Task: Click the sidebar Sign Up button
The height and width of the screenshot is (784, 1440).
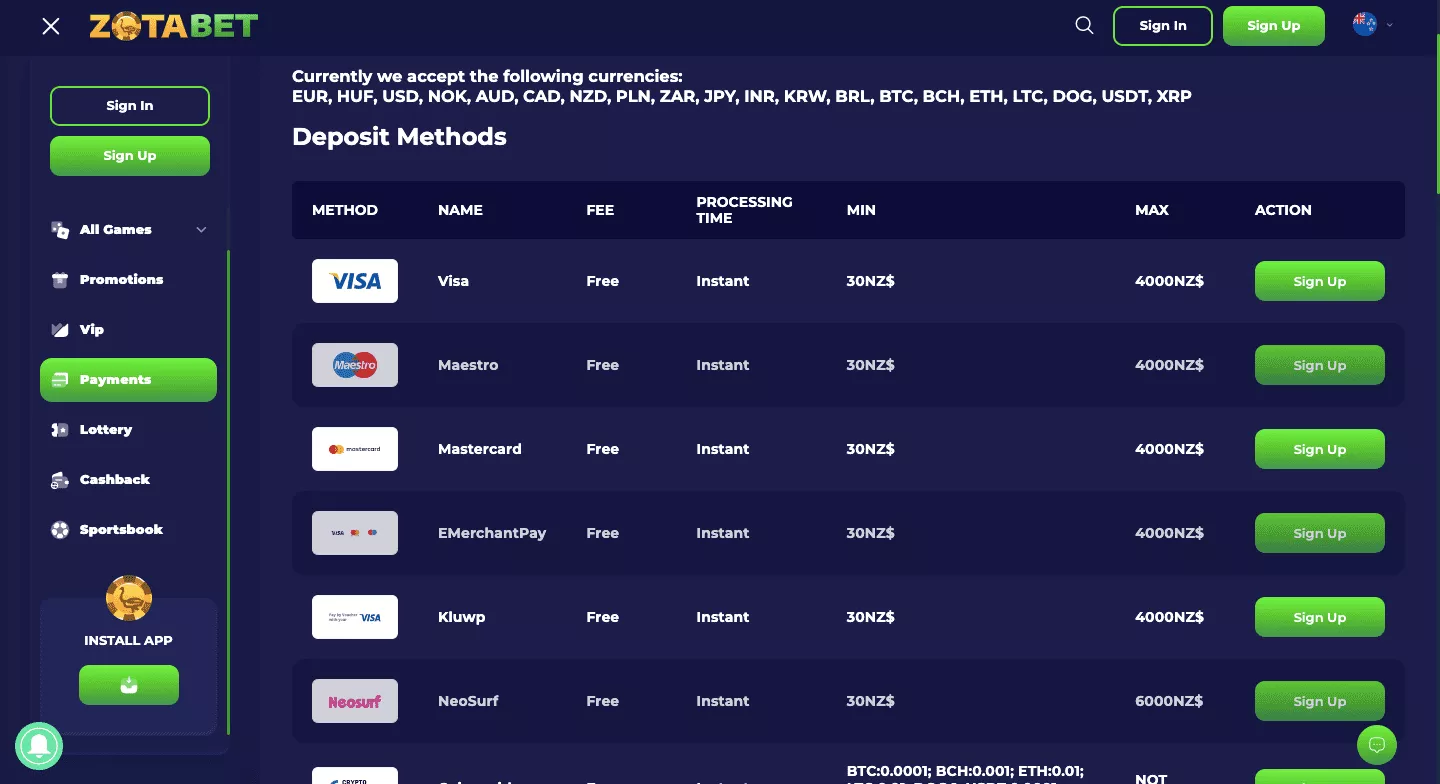Action: pos(130,156)
